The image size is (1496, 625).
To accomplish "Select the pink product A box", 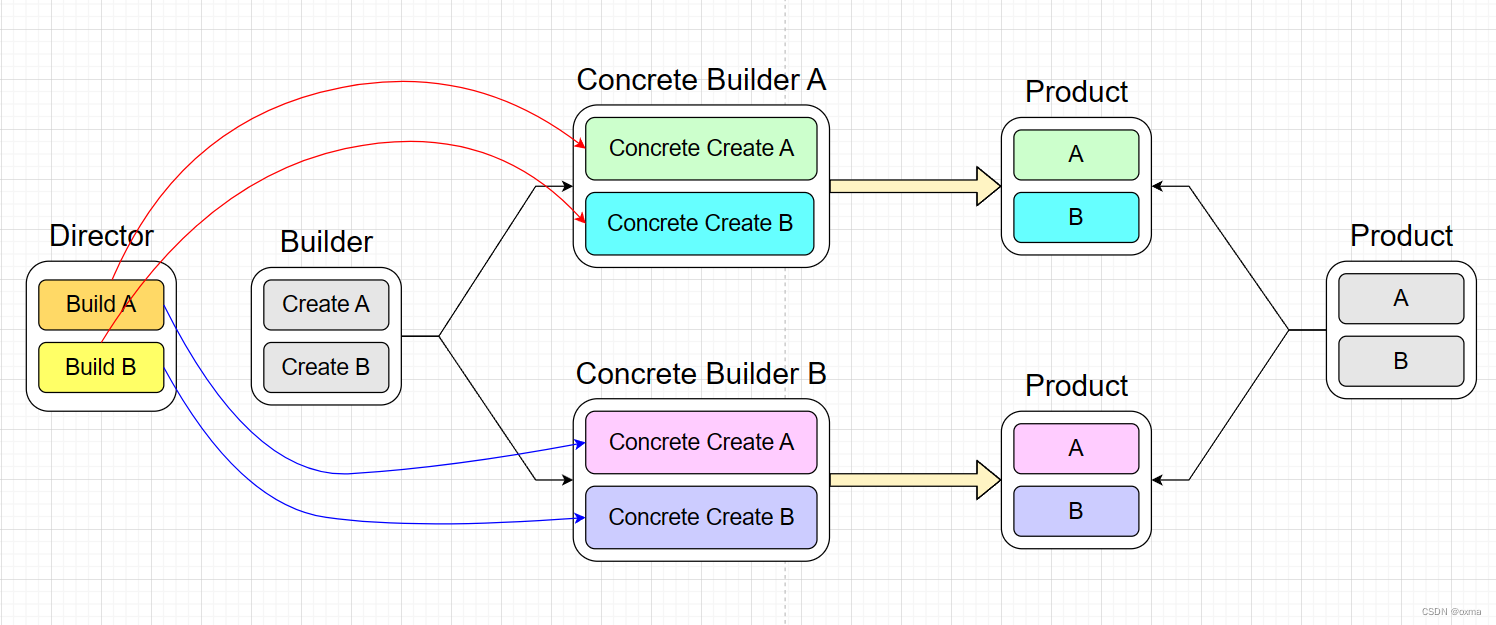I will 1076,449.
